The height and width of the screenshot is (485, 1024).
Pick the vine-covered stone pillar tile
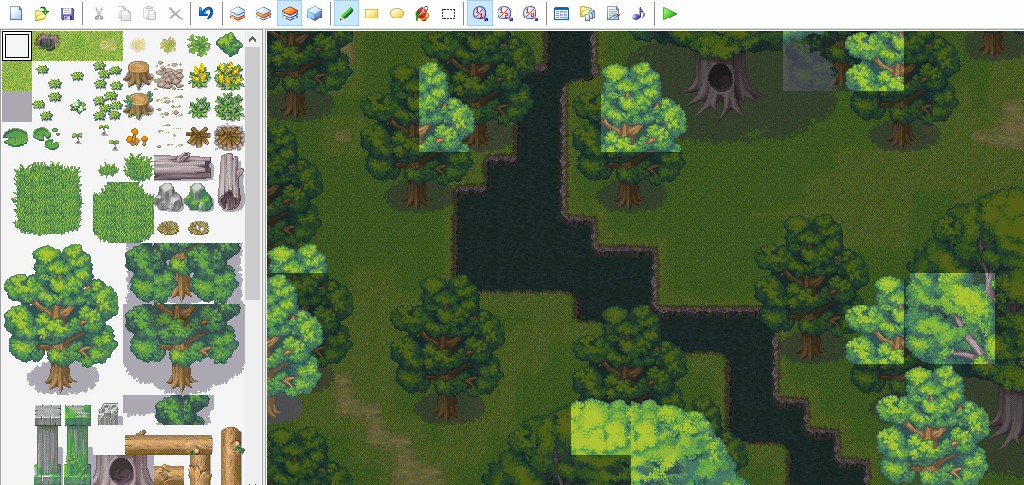pyautogui.click(x=78, y=444)
